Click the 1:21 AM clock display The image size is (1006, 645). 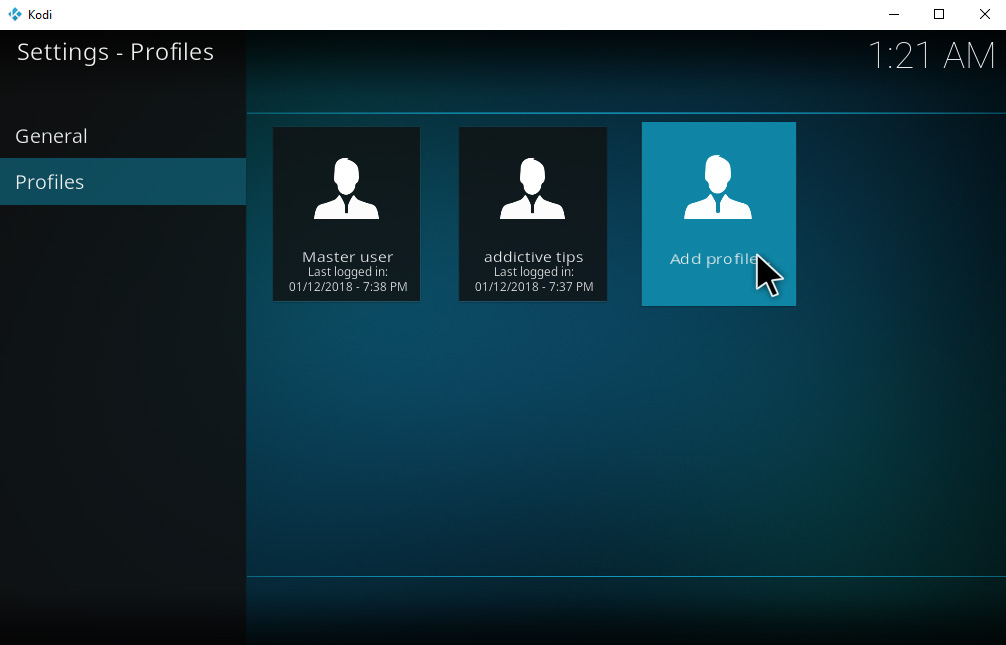click(x=931, y=55)
